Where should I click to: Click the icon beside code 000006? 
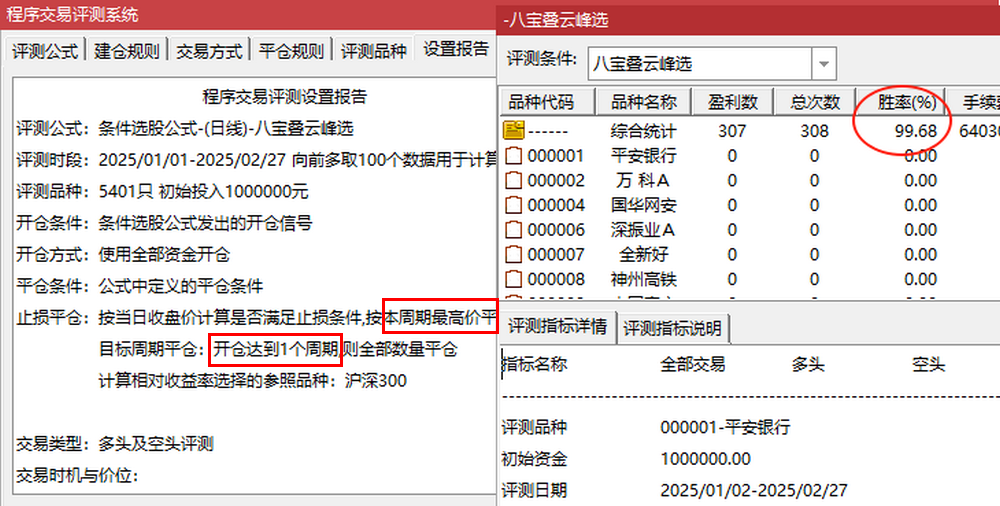pyautogui.click(x=513, y=230)
